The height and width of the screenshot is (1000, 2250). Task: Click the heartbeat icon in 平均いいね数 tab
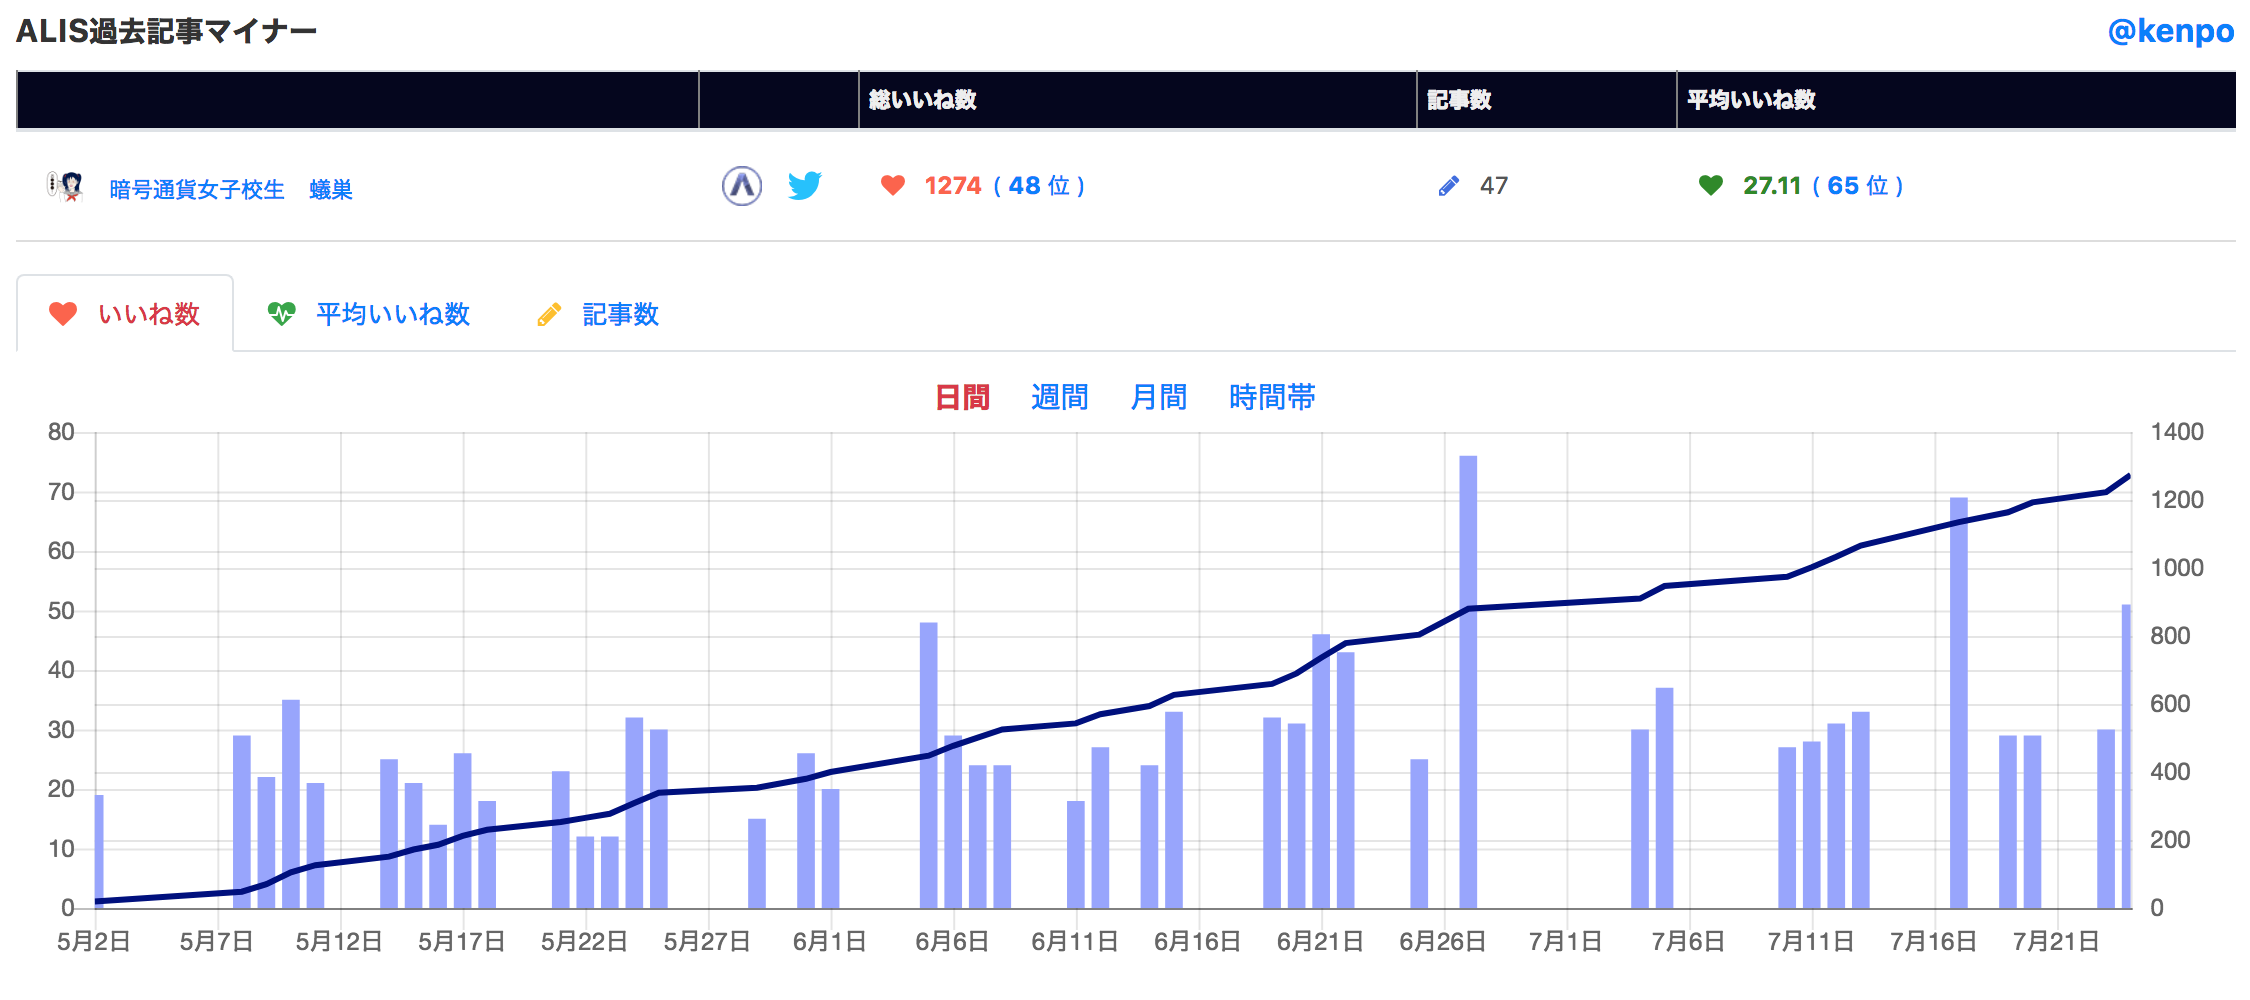click(x=282, y=314)
